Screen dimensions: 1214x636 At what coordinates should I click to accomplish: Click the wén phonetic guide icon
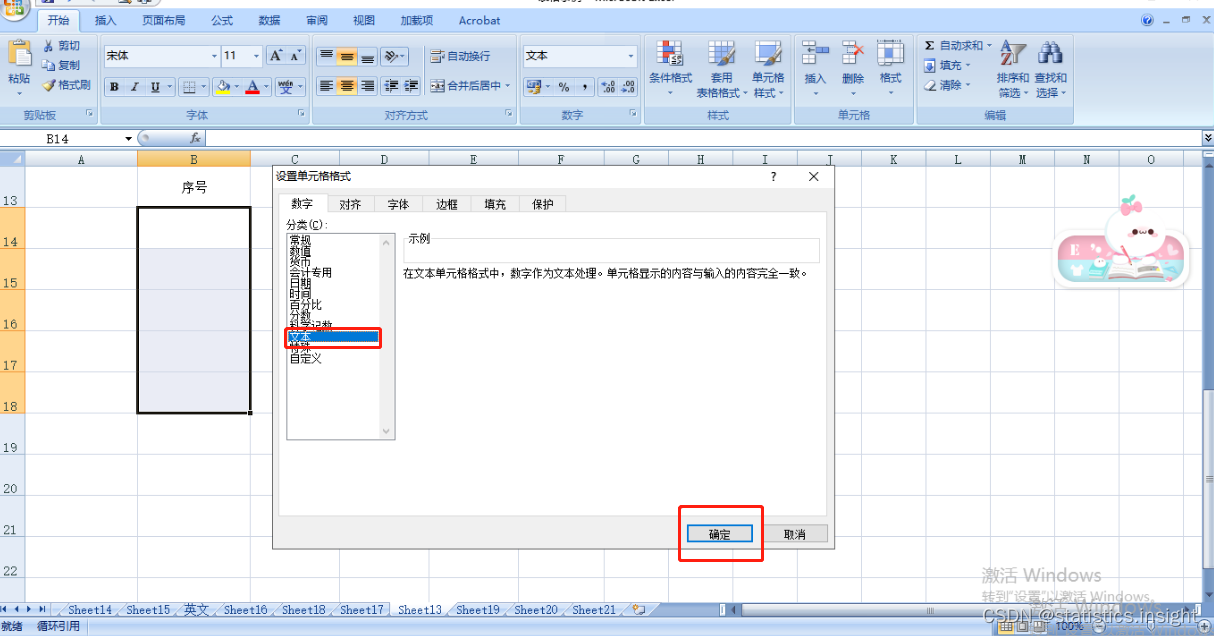tap(287, 87)
